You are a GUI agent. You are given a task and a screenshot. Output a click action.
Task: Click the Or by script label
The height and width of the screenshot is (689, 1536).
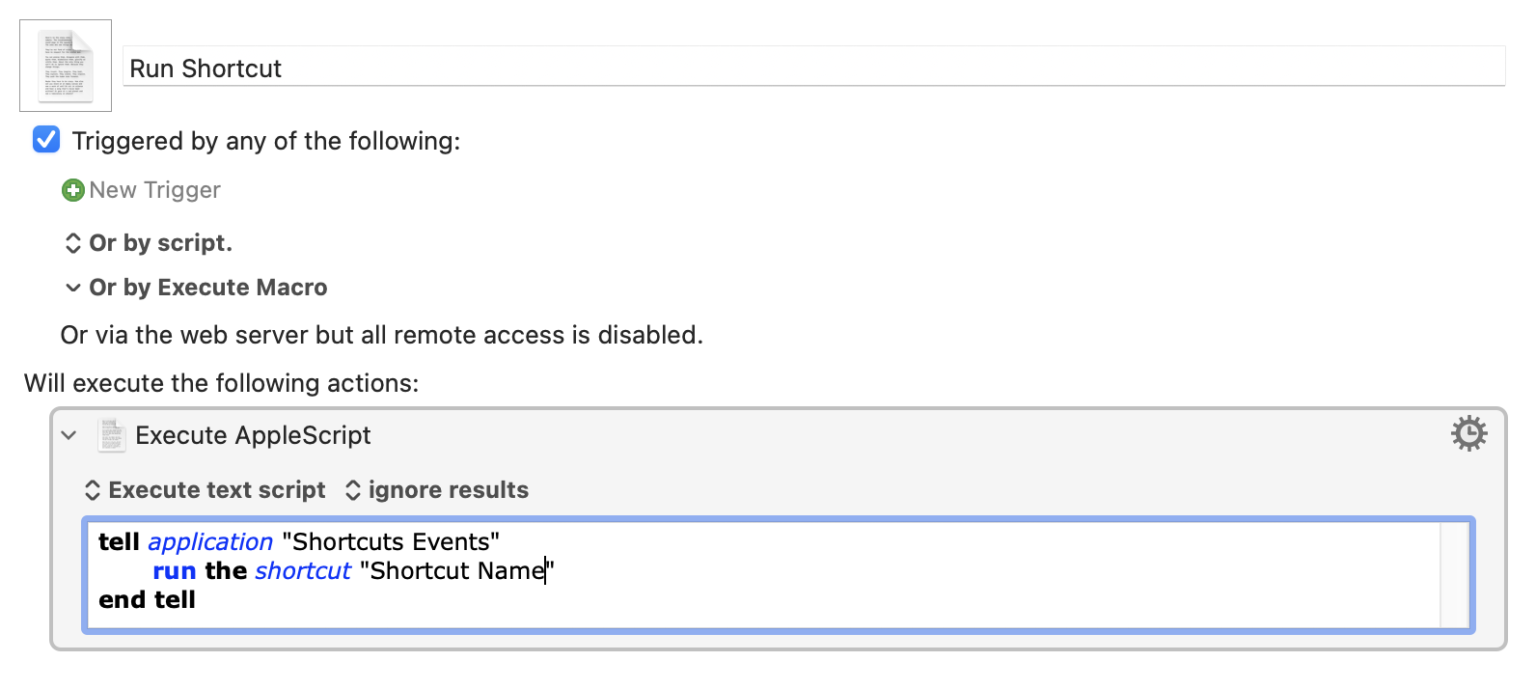point(160,243)
